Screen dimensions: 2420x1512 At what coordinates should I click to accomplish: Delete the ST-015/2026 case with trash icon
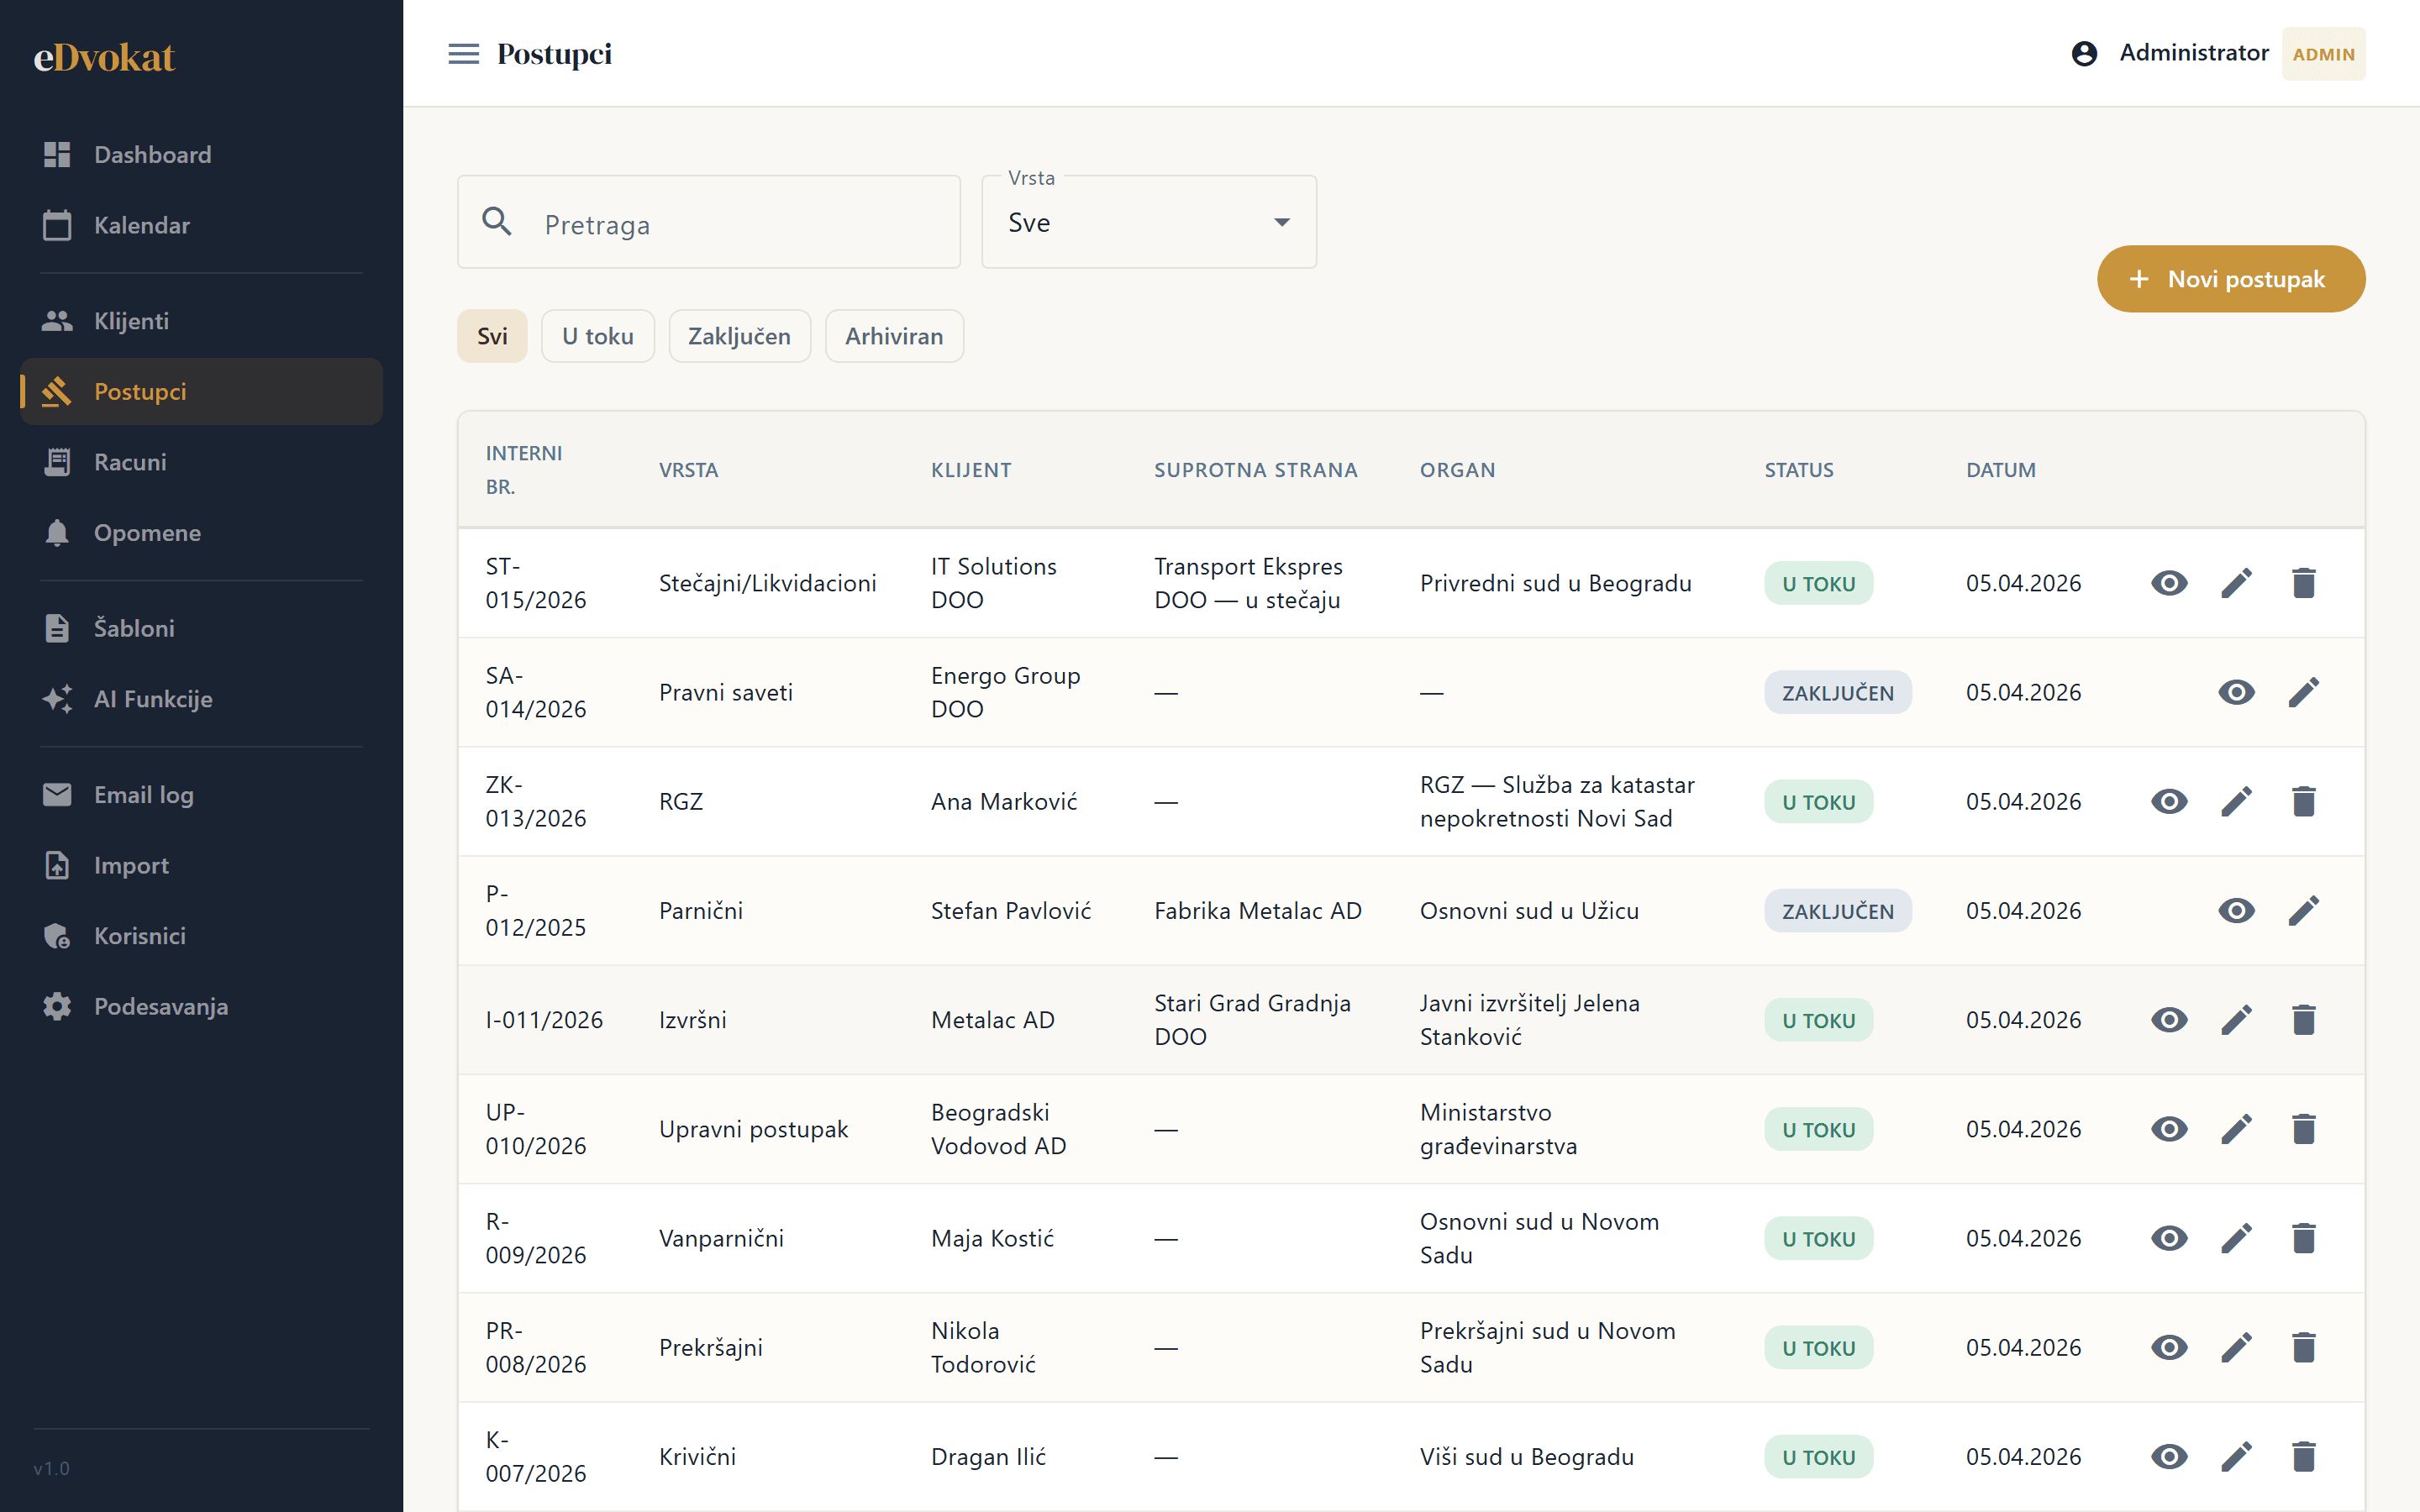2303,583
